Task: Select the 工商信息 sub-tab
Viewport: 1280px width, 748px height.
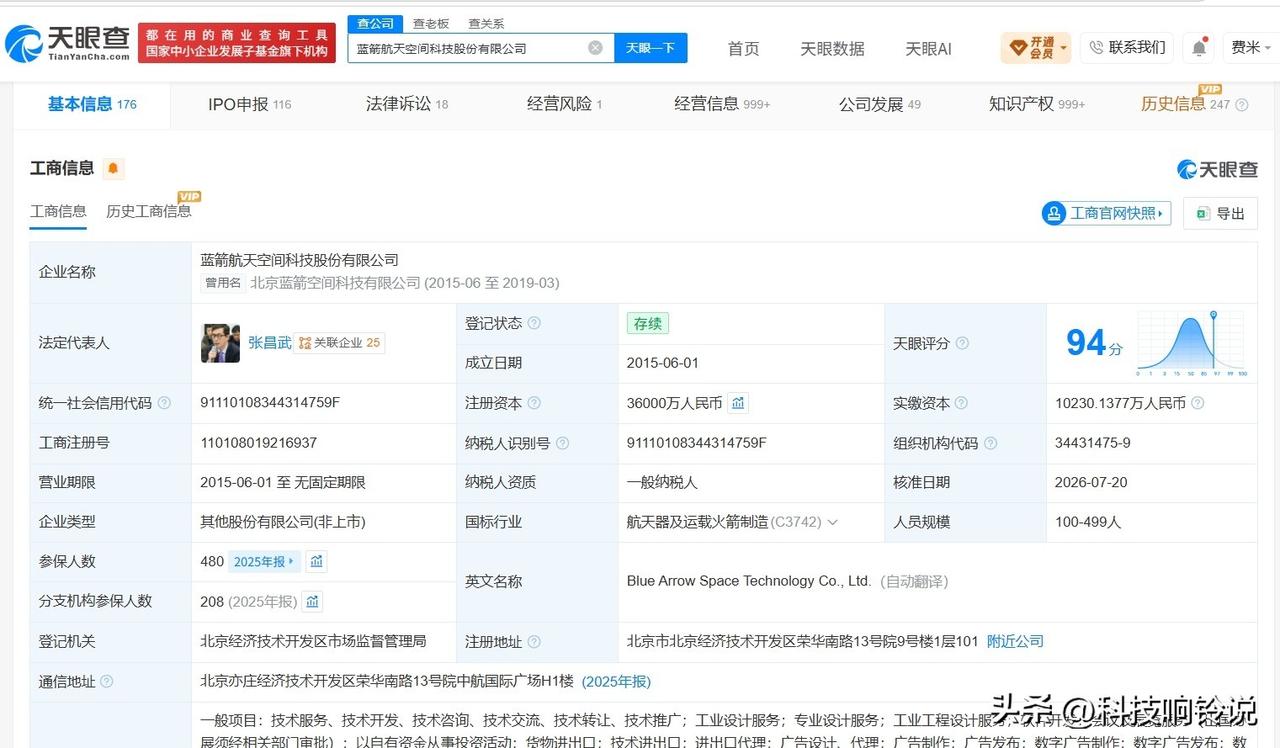Action: tap(58, 211)
